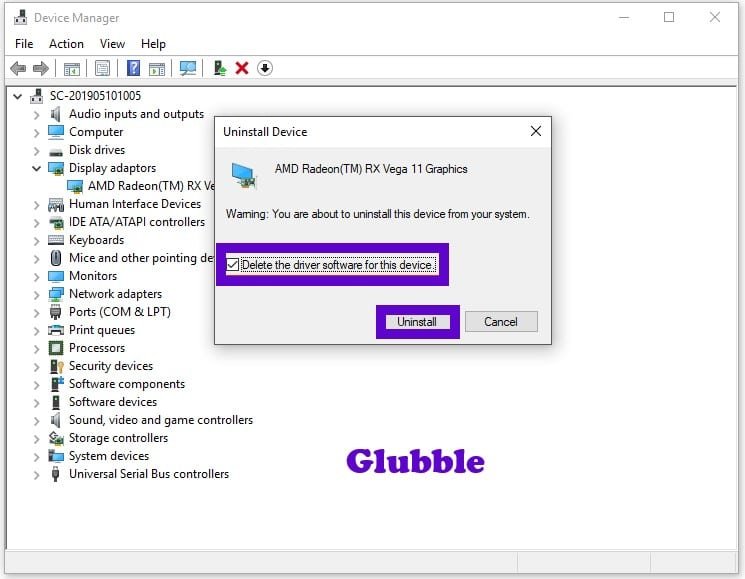Click the Processors chip icon
745x579 pixels.
click(56, 348)
